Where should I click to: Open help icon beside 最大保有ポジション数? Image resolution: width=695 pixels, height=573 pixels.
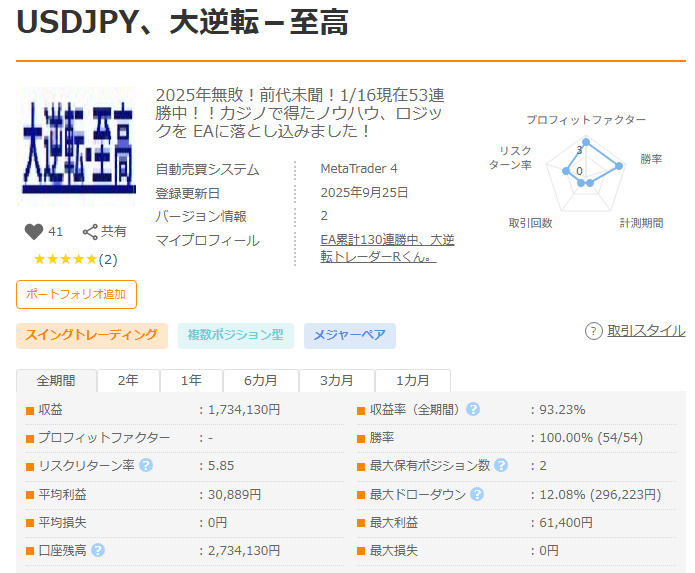pyautogui.click(x=501, y=465)
